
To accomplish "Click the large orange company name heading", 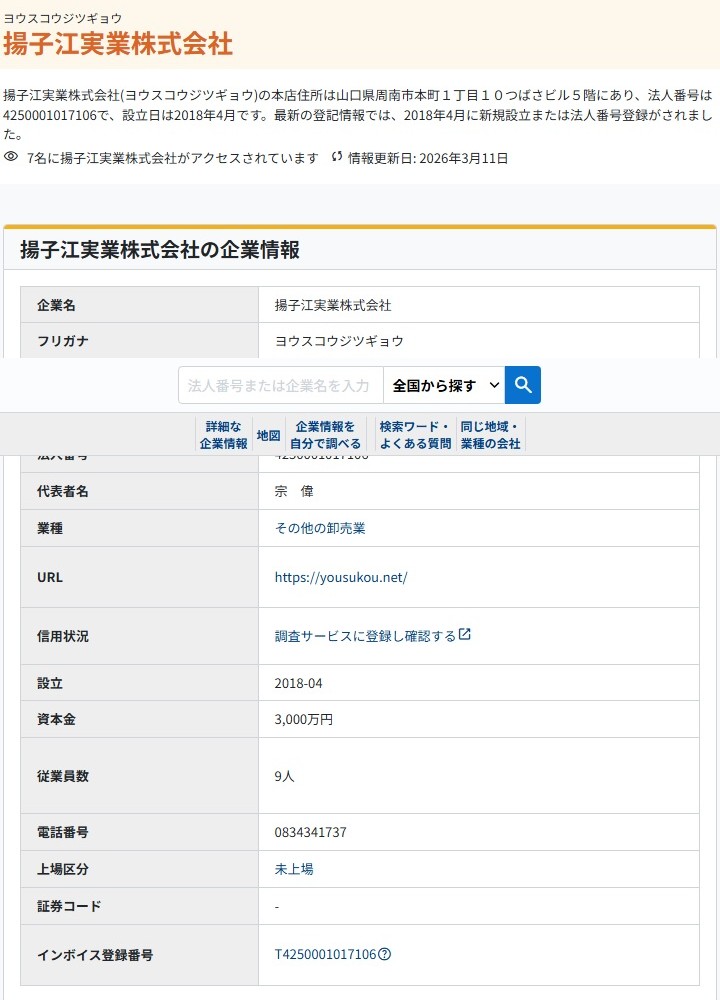I will [118, 44].
